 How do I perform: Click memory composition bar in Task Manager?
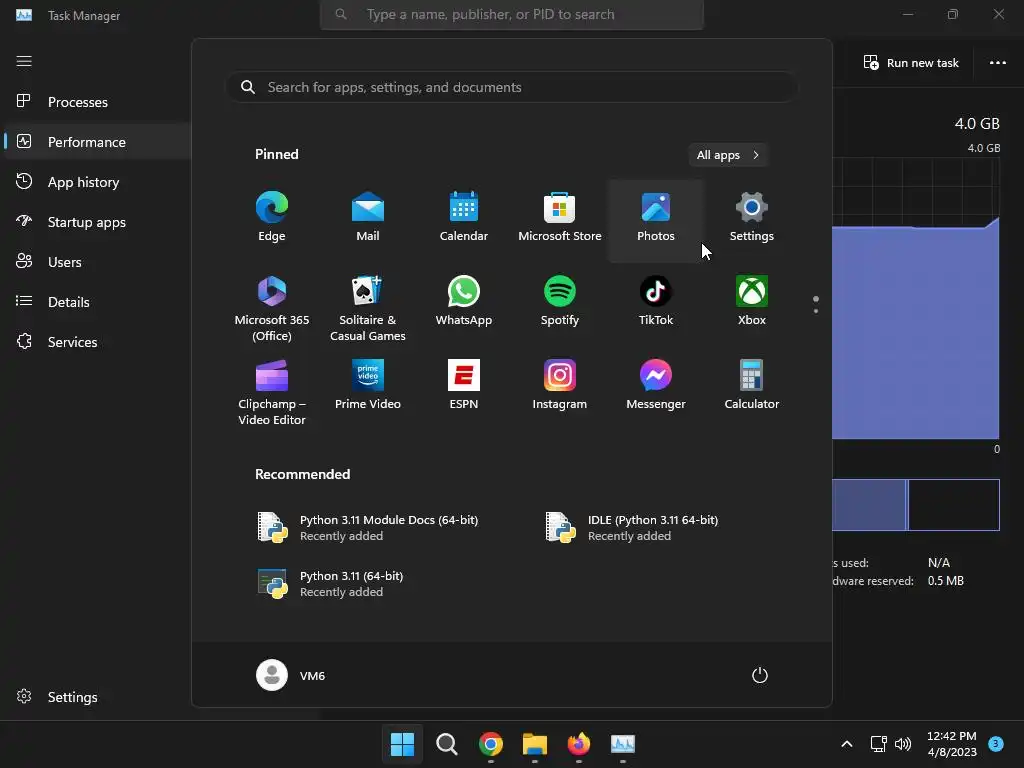(x=916, y=505)
